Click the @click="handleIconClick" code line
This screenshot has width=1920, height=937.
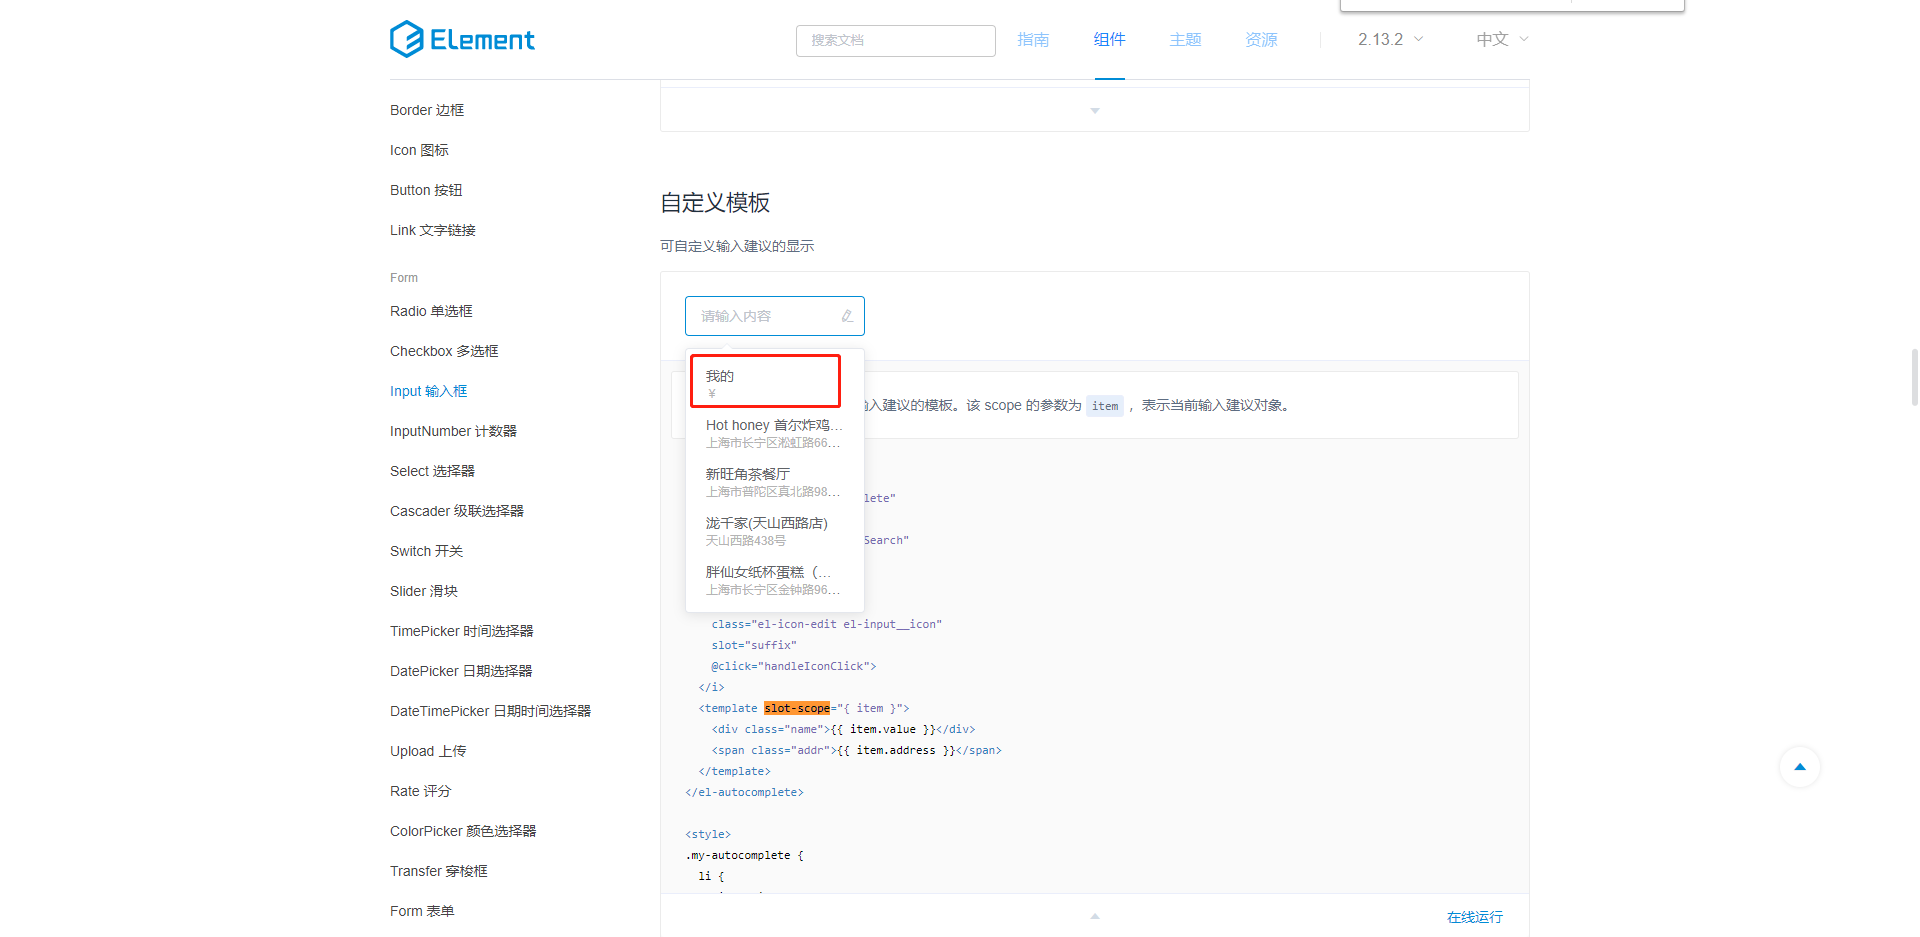[x=794, y=666]
